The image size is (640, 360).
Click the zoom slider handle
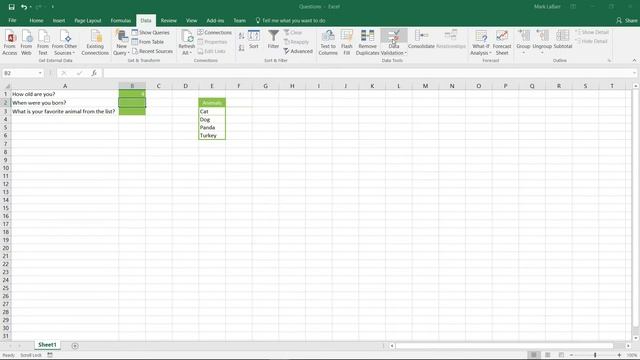[x=596, y=355]
